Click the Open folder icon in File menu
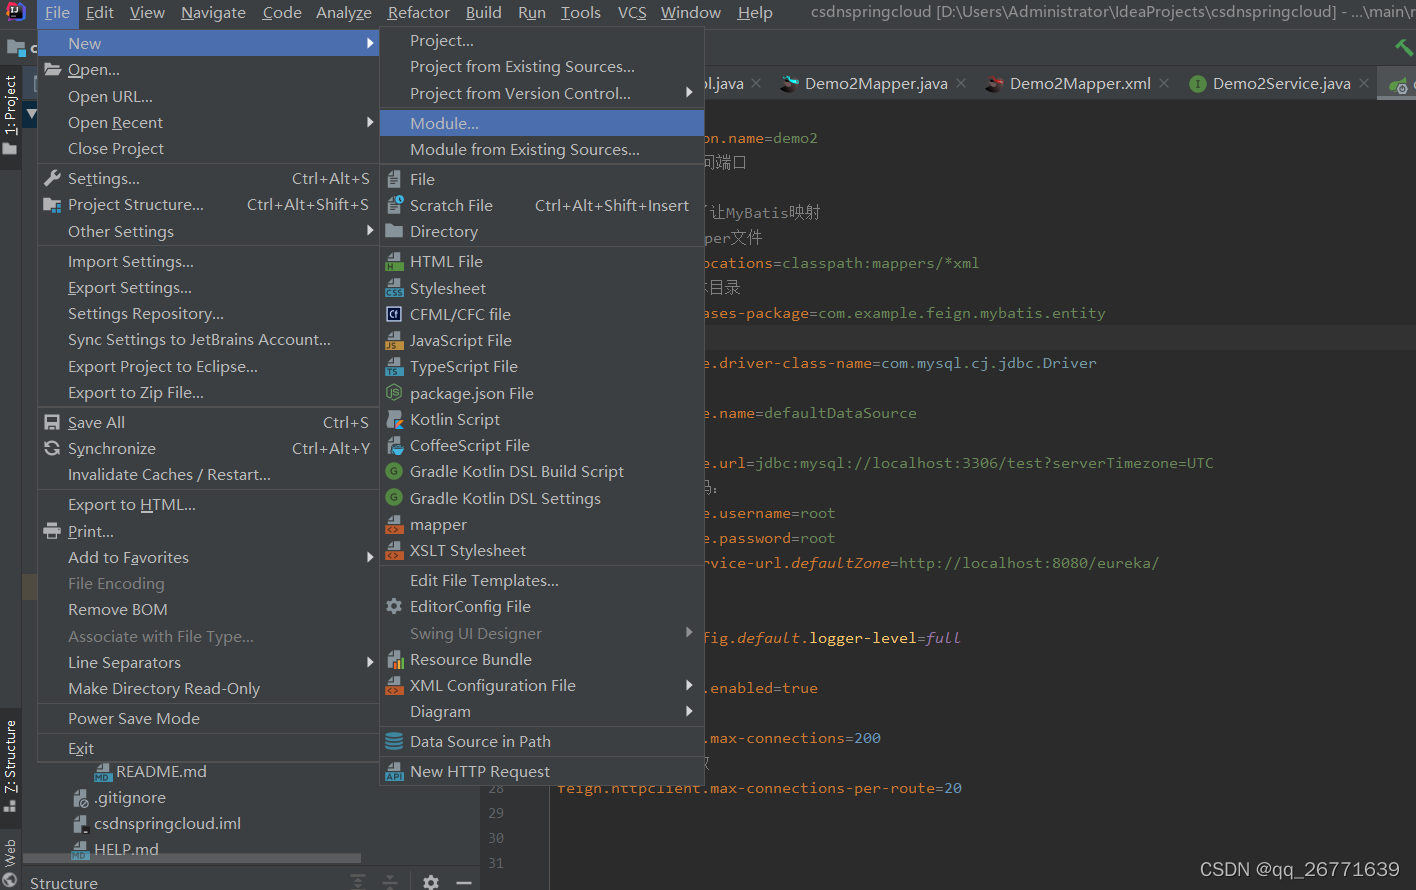Viewport: 1416px width, 890px height. 52,69
